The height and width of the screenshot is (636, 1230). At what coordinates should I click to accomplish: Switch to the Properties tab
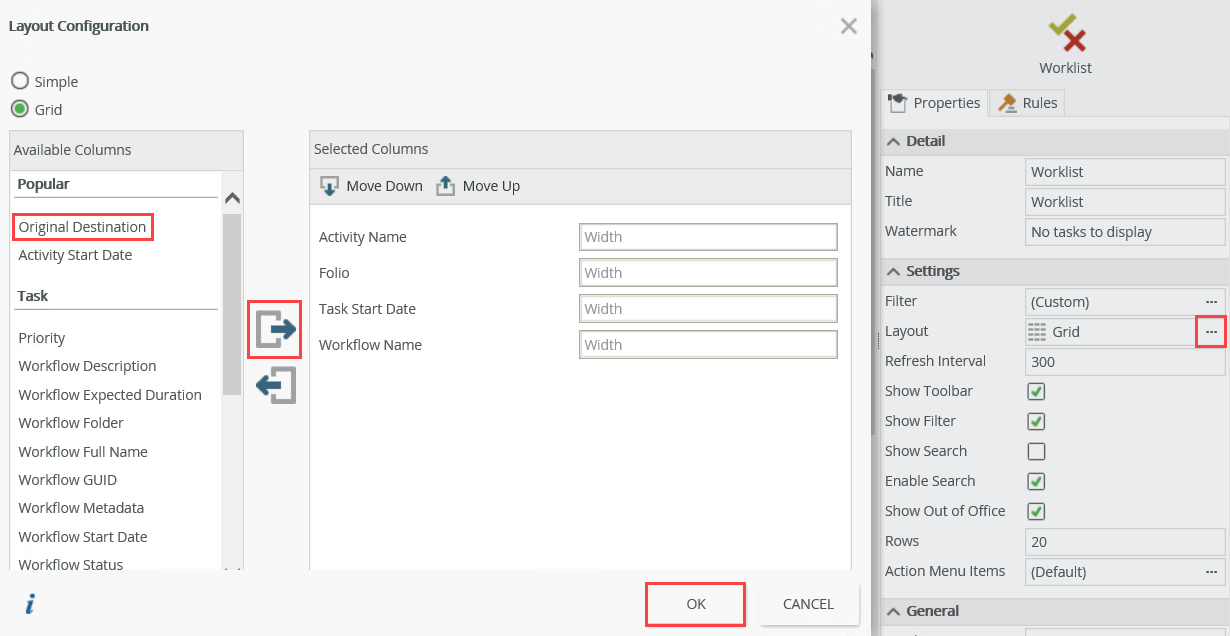(934, 103)
